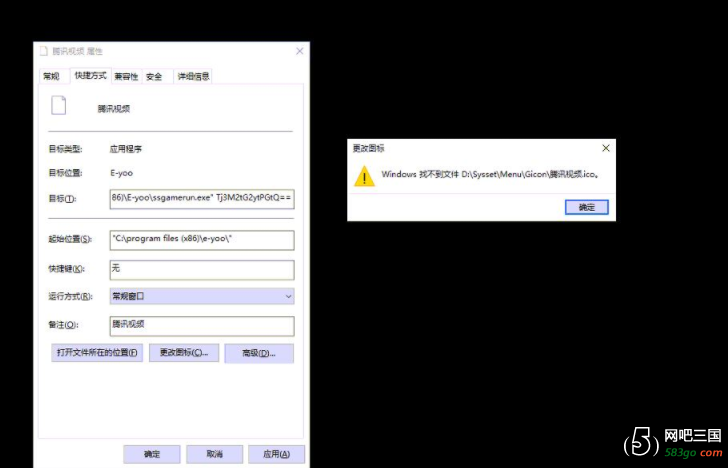
Task: Click the 应用程序 target type text
Action: [126, 150]
